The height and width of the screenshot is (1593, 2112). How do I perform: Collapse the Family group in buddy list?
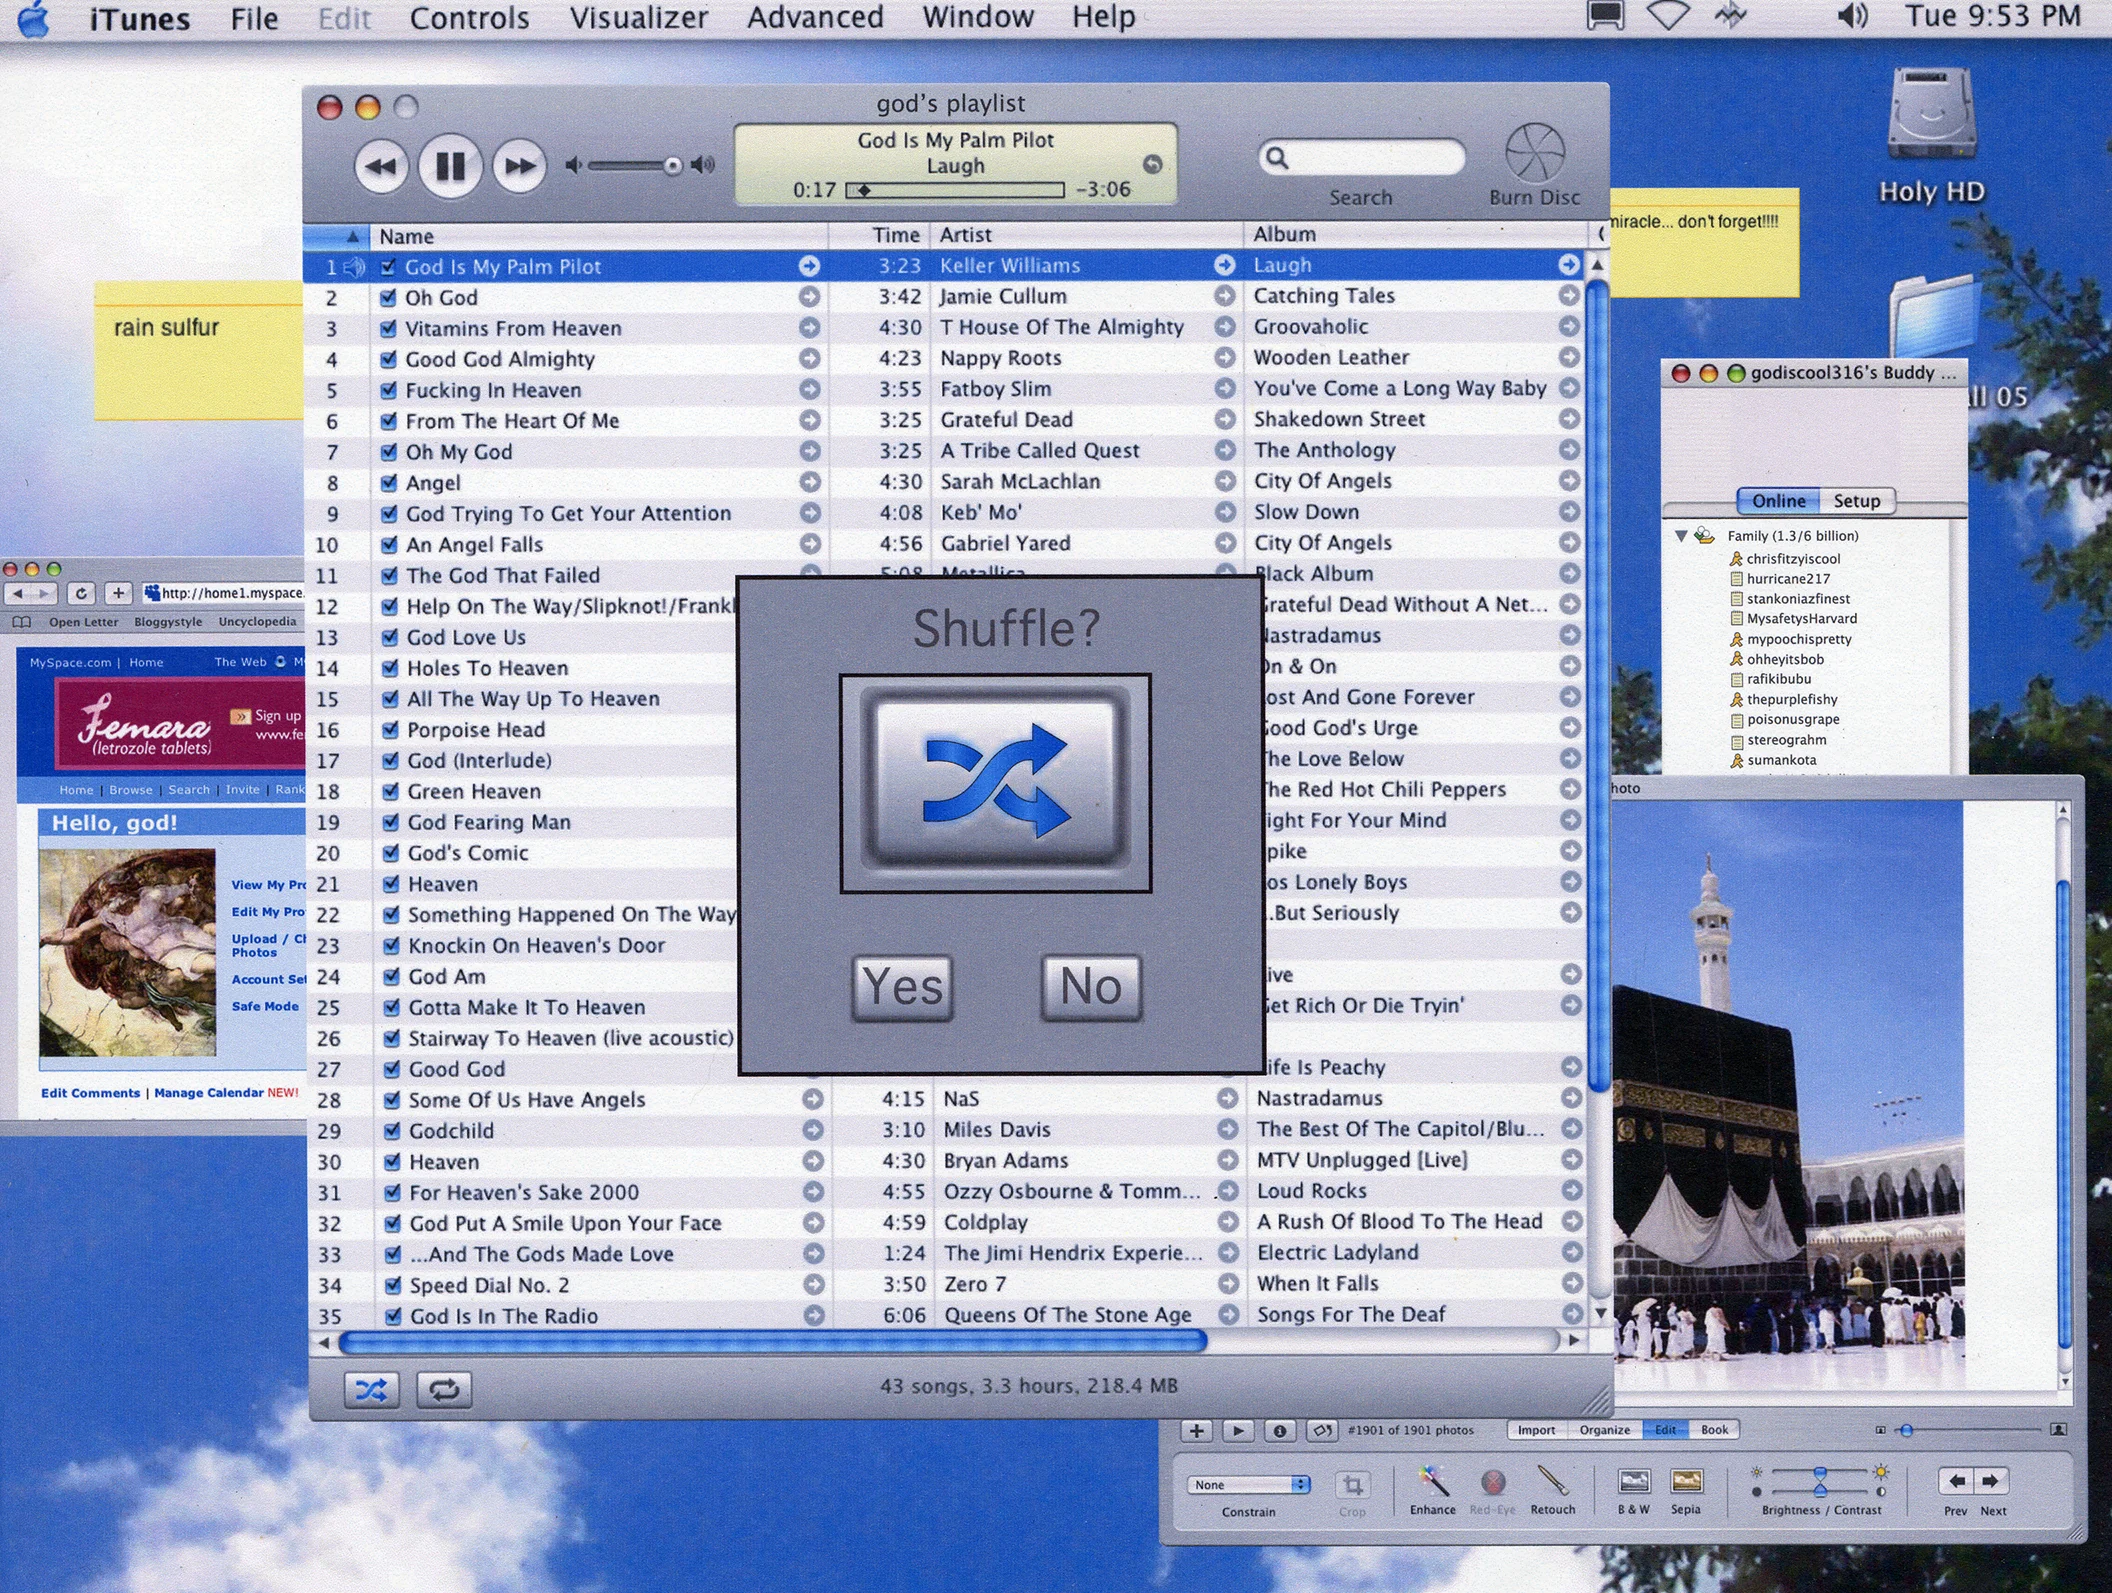click(x=1681, y=537)
